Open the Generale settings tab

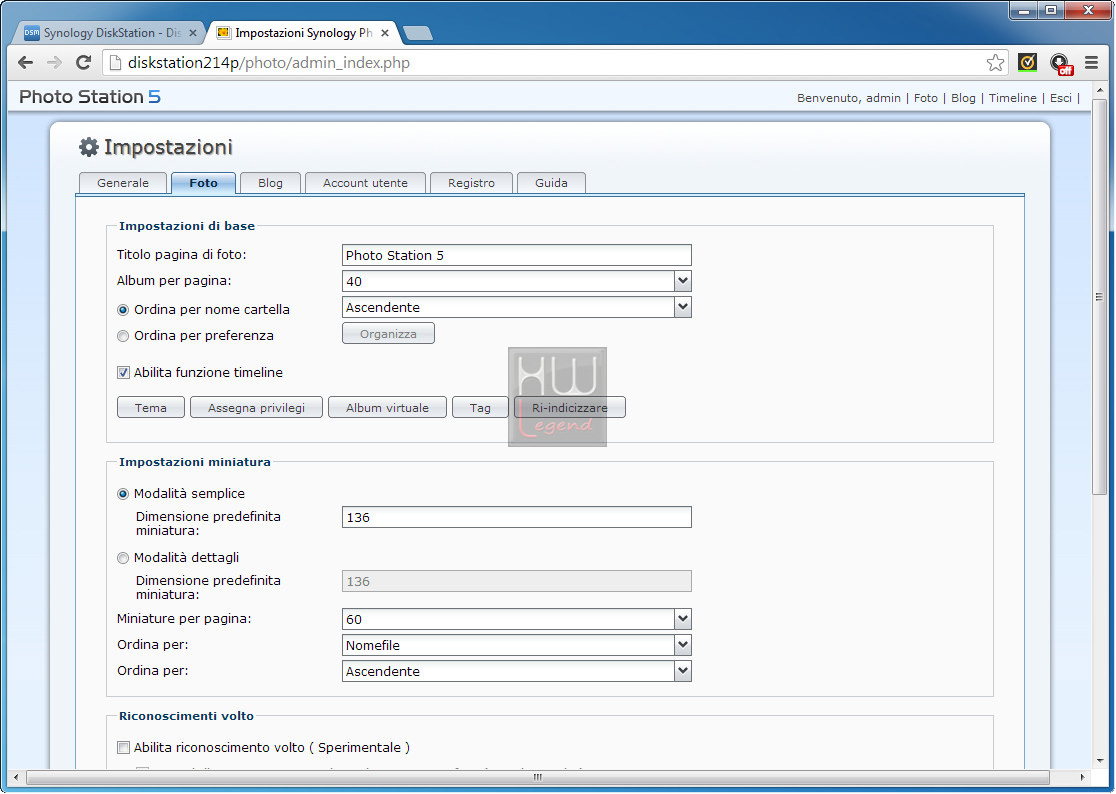[x=122, y=183]
